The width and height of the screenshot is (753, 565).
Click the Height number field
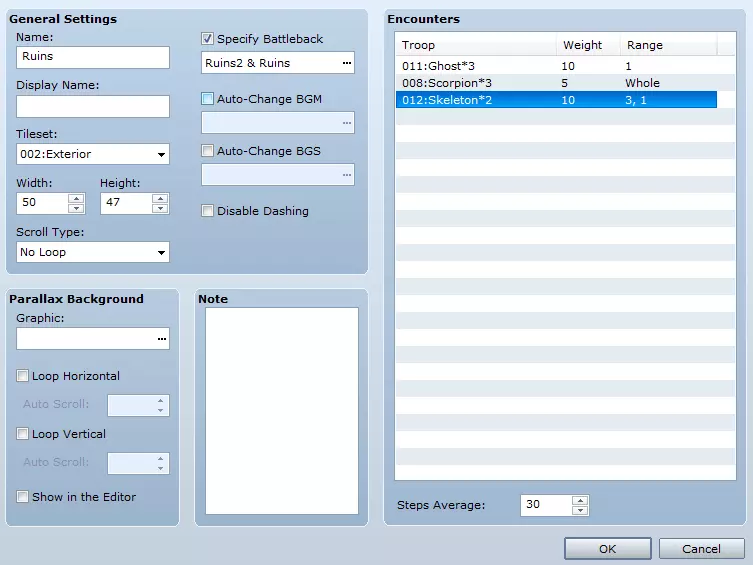click(x=126, y=203)
